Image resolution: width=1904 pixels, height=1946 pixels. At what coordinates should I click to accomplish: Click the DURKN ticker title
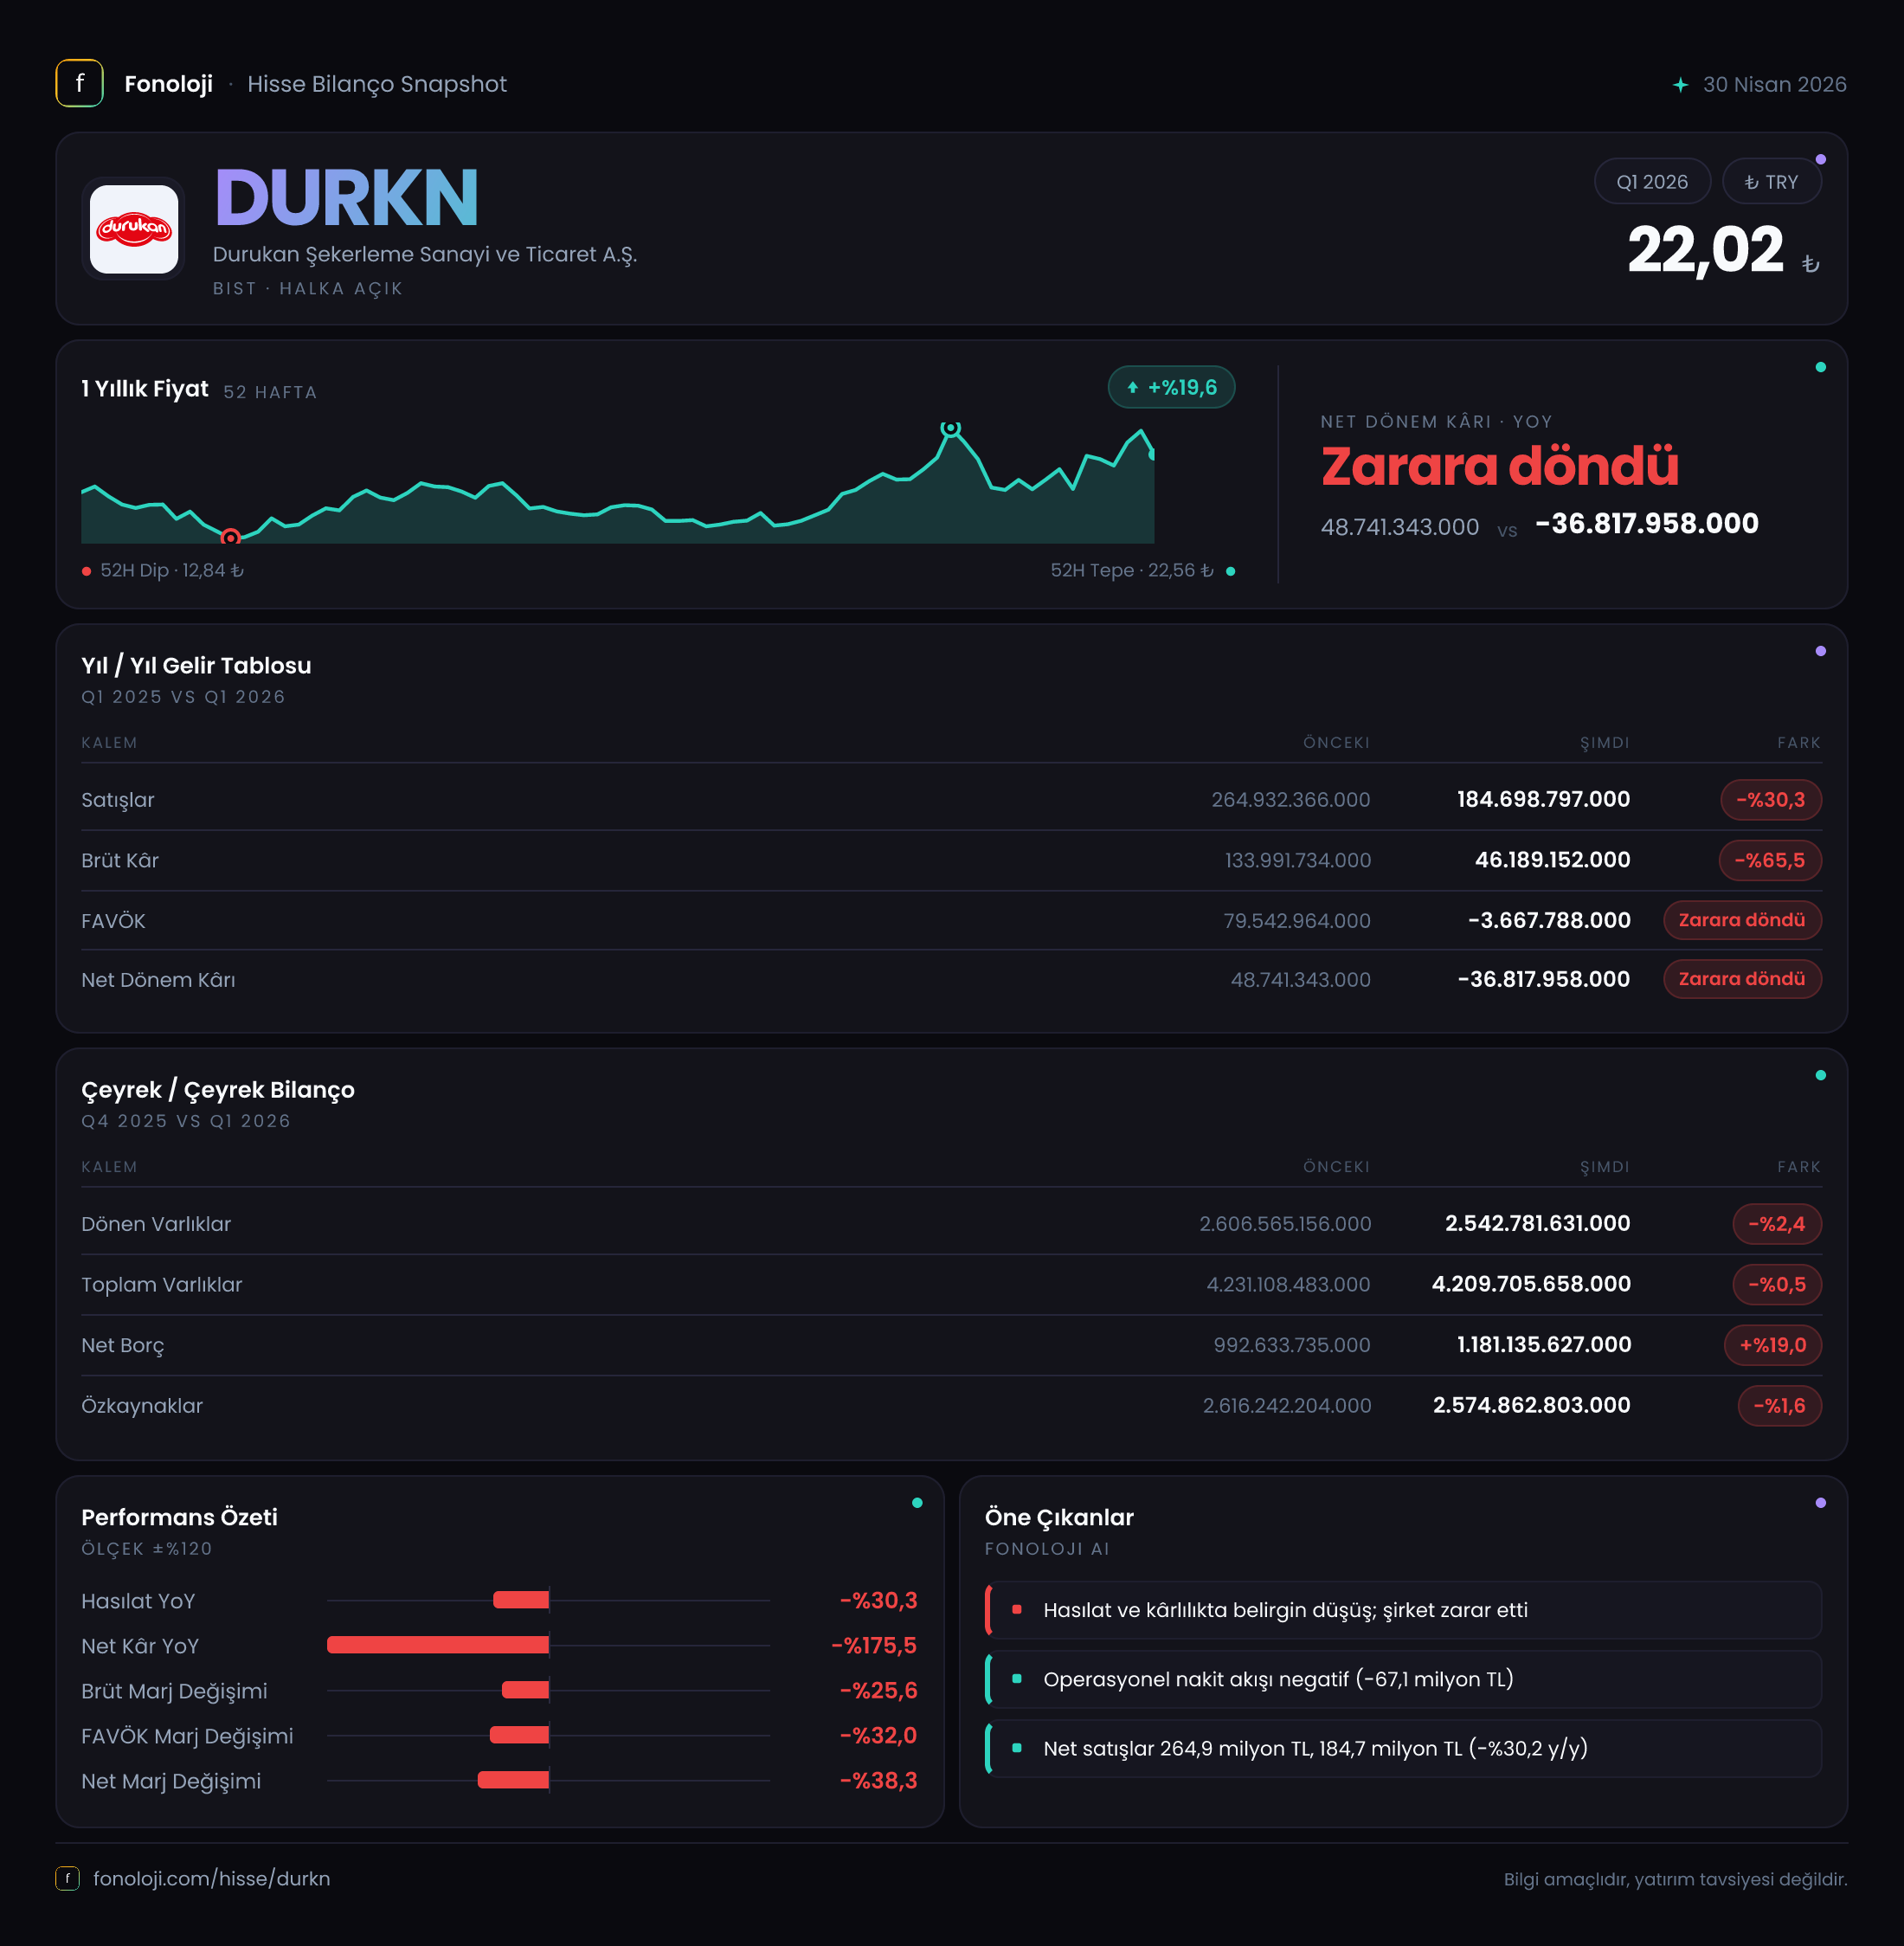(346, 198)
